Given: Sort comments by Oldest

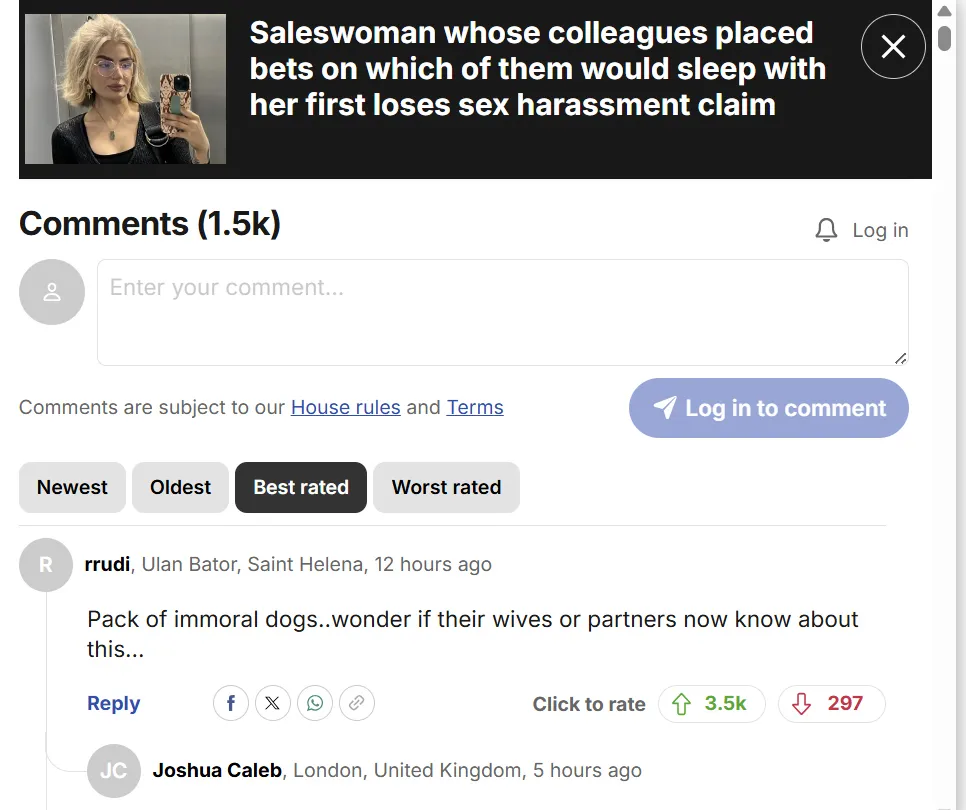Looking at the screenshot, I should point(180,488).
